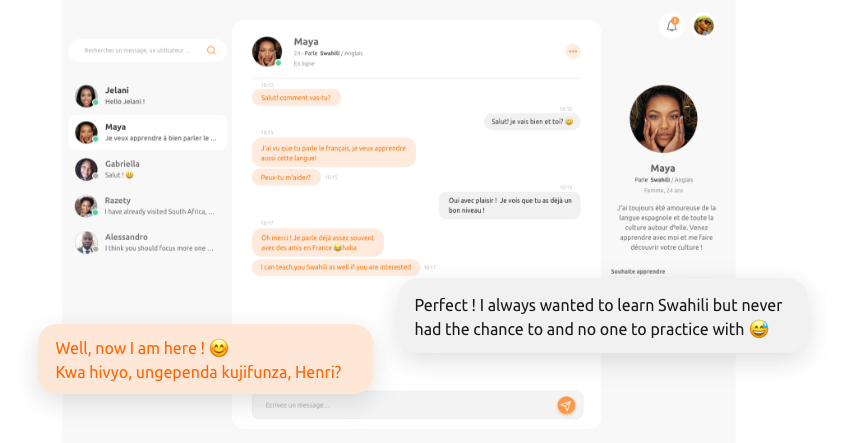
Task: Click Maya's name in the chat header
Action: point(306,41)
